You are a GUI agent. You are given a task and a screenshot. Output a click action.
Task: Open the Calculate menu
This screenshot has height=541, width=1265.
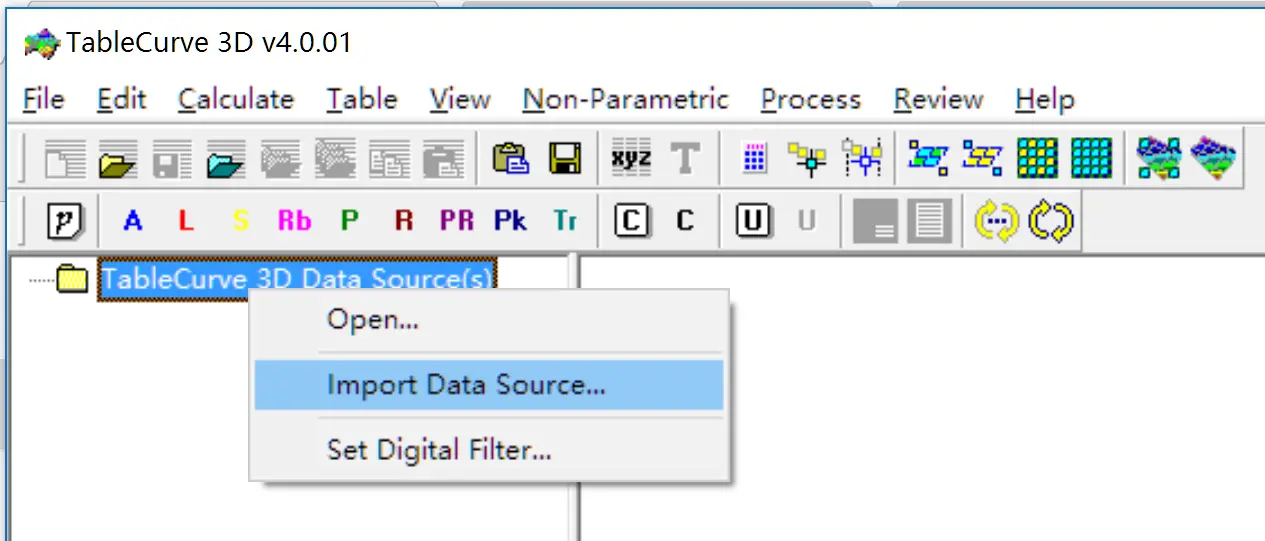(x=236, y=100)
